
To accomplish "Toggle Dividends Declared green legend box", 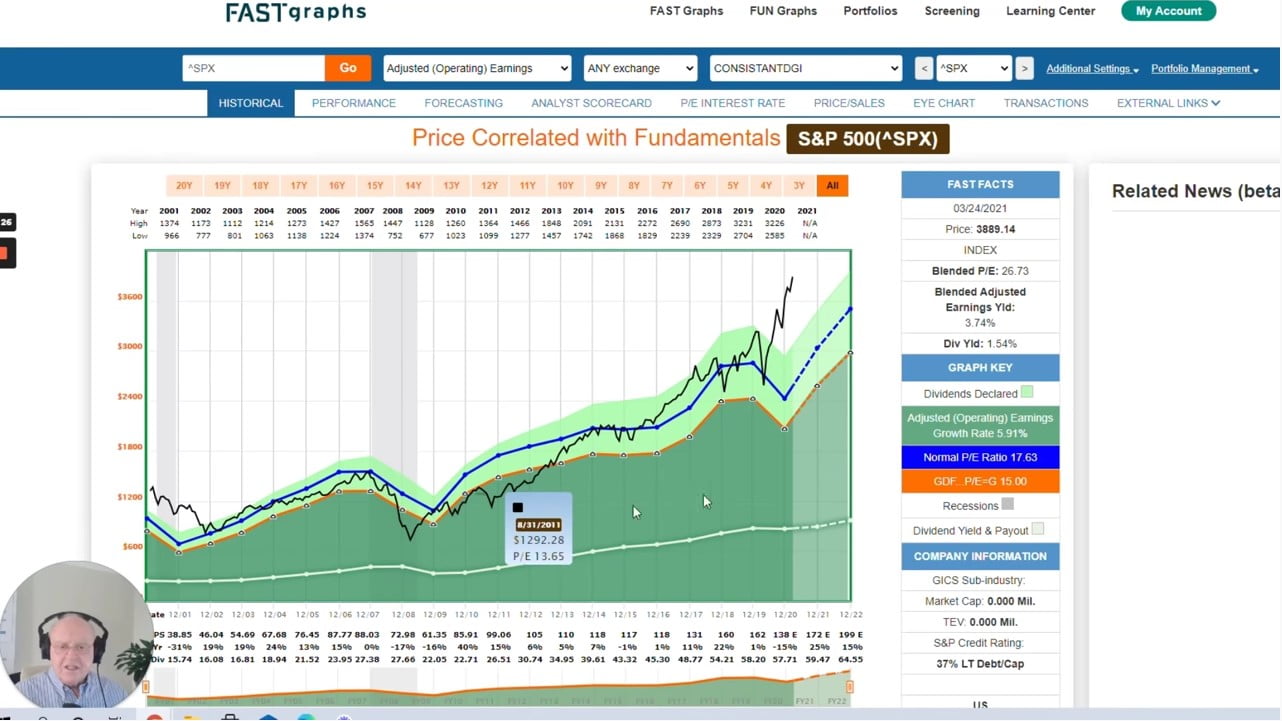I will (1027, 393).
